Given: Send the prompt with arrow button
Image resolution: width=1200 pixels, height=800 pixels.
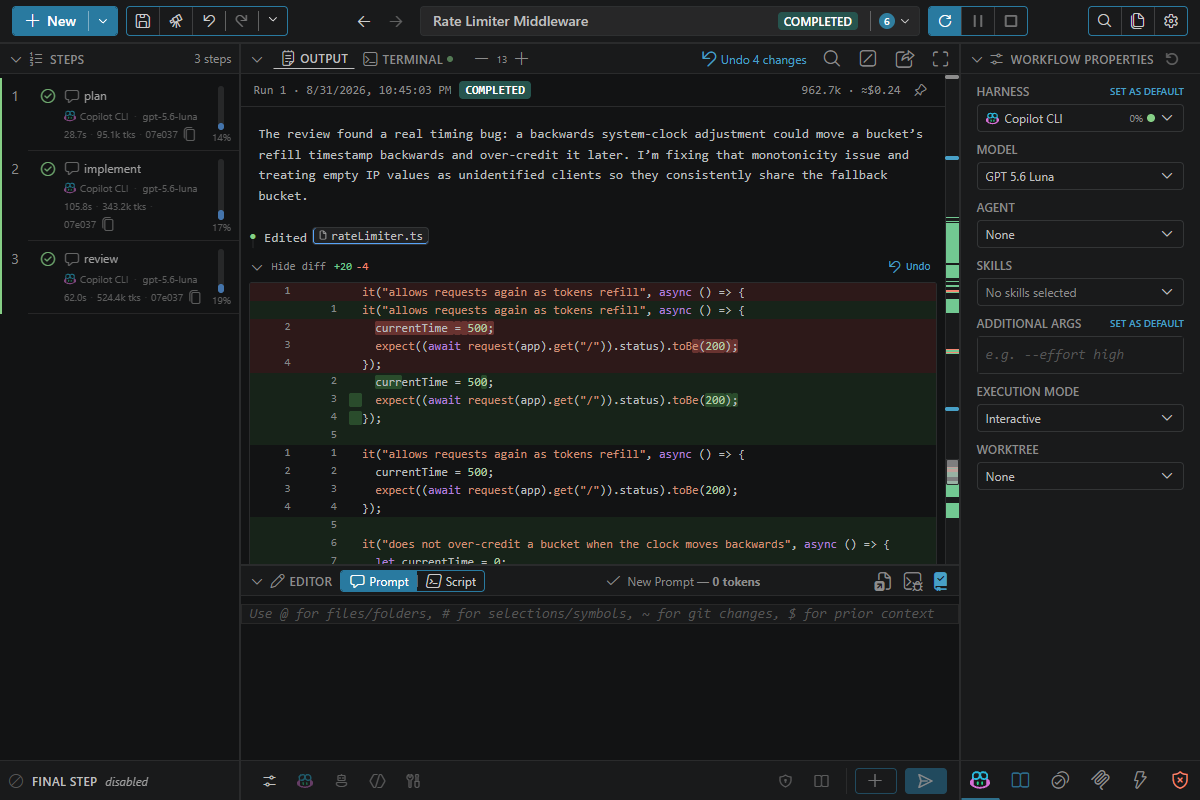Looking at the screenshot, I should [926, 781].
